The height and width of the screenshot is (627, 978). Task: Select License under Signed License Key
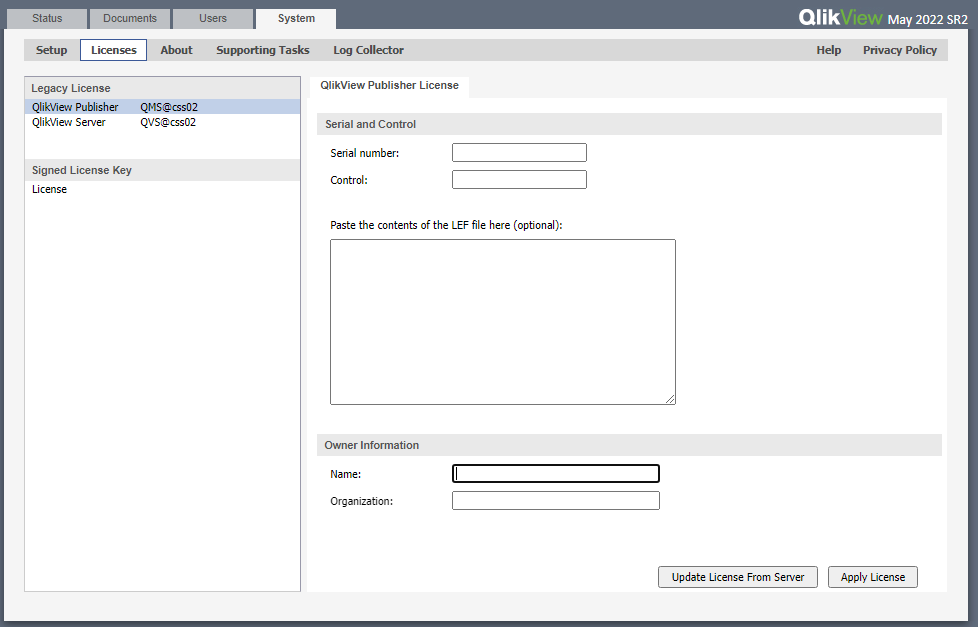click(49, 189)
